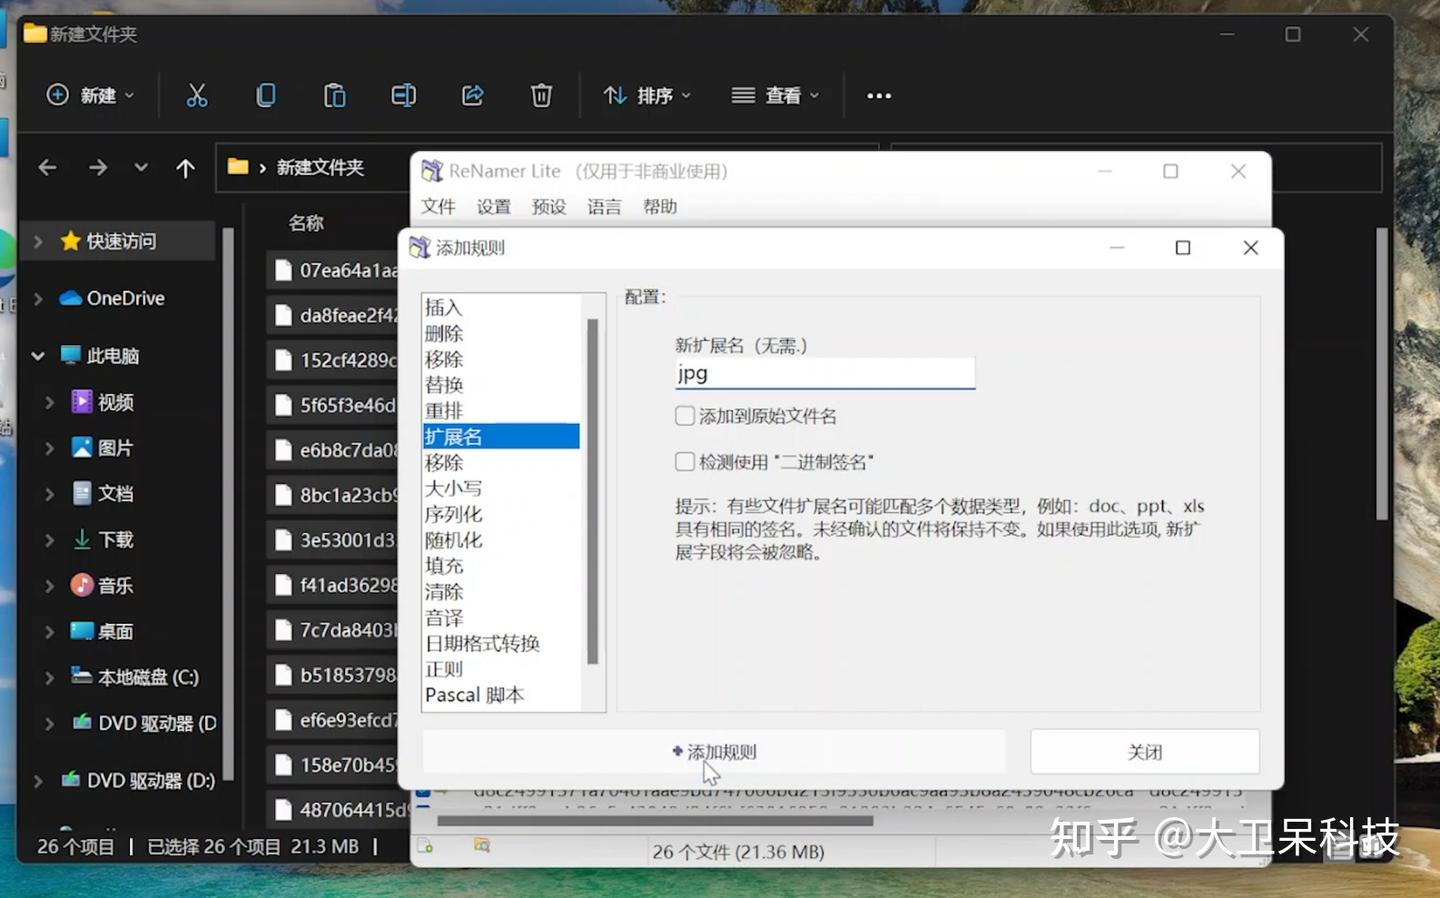The width and height of the screenshot is (1440, 898).
Task: Open the three-dots more options menu
Action: [879, 96]
